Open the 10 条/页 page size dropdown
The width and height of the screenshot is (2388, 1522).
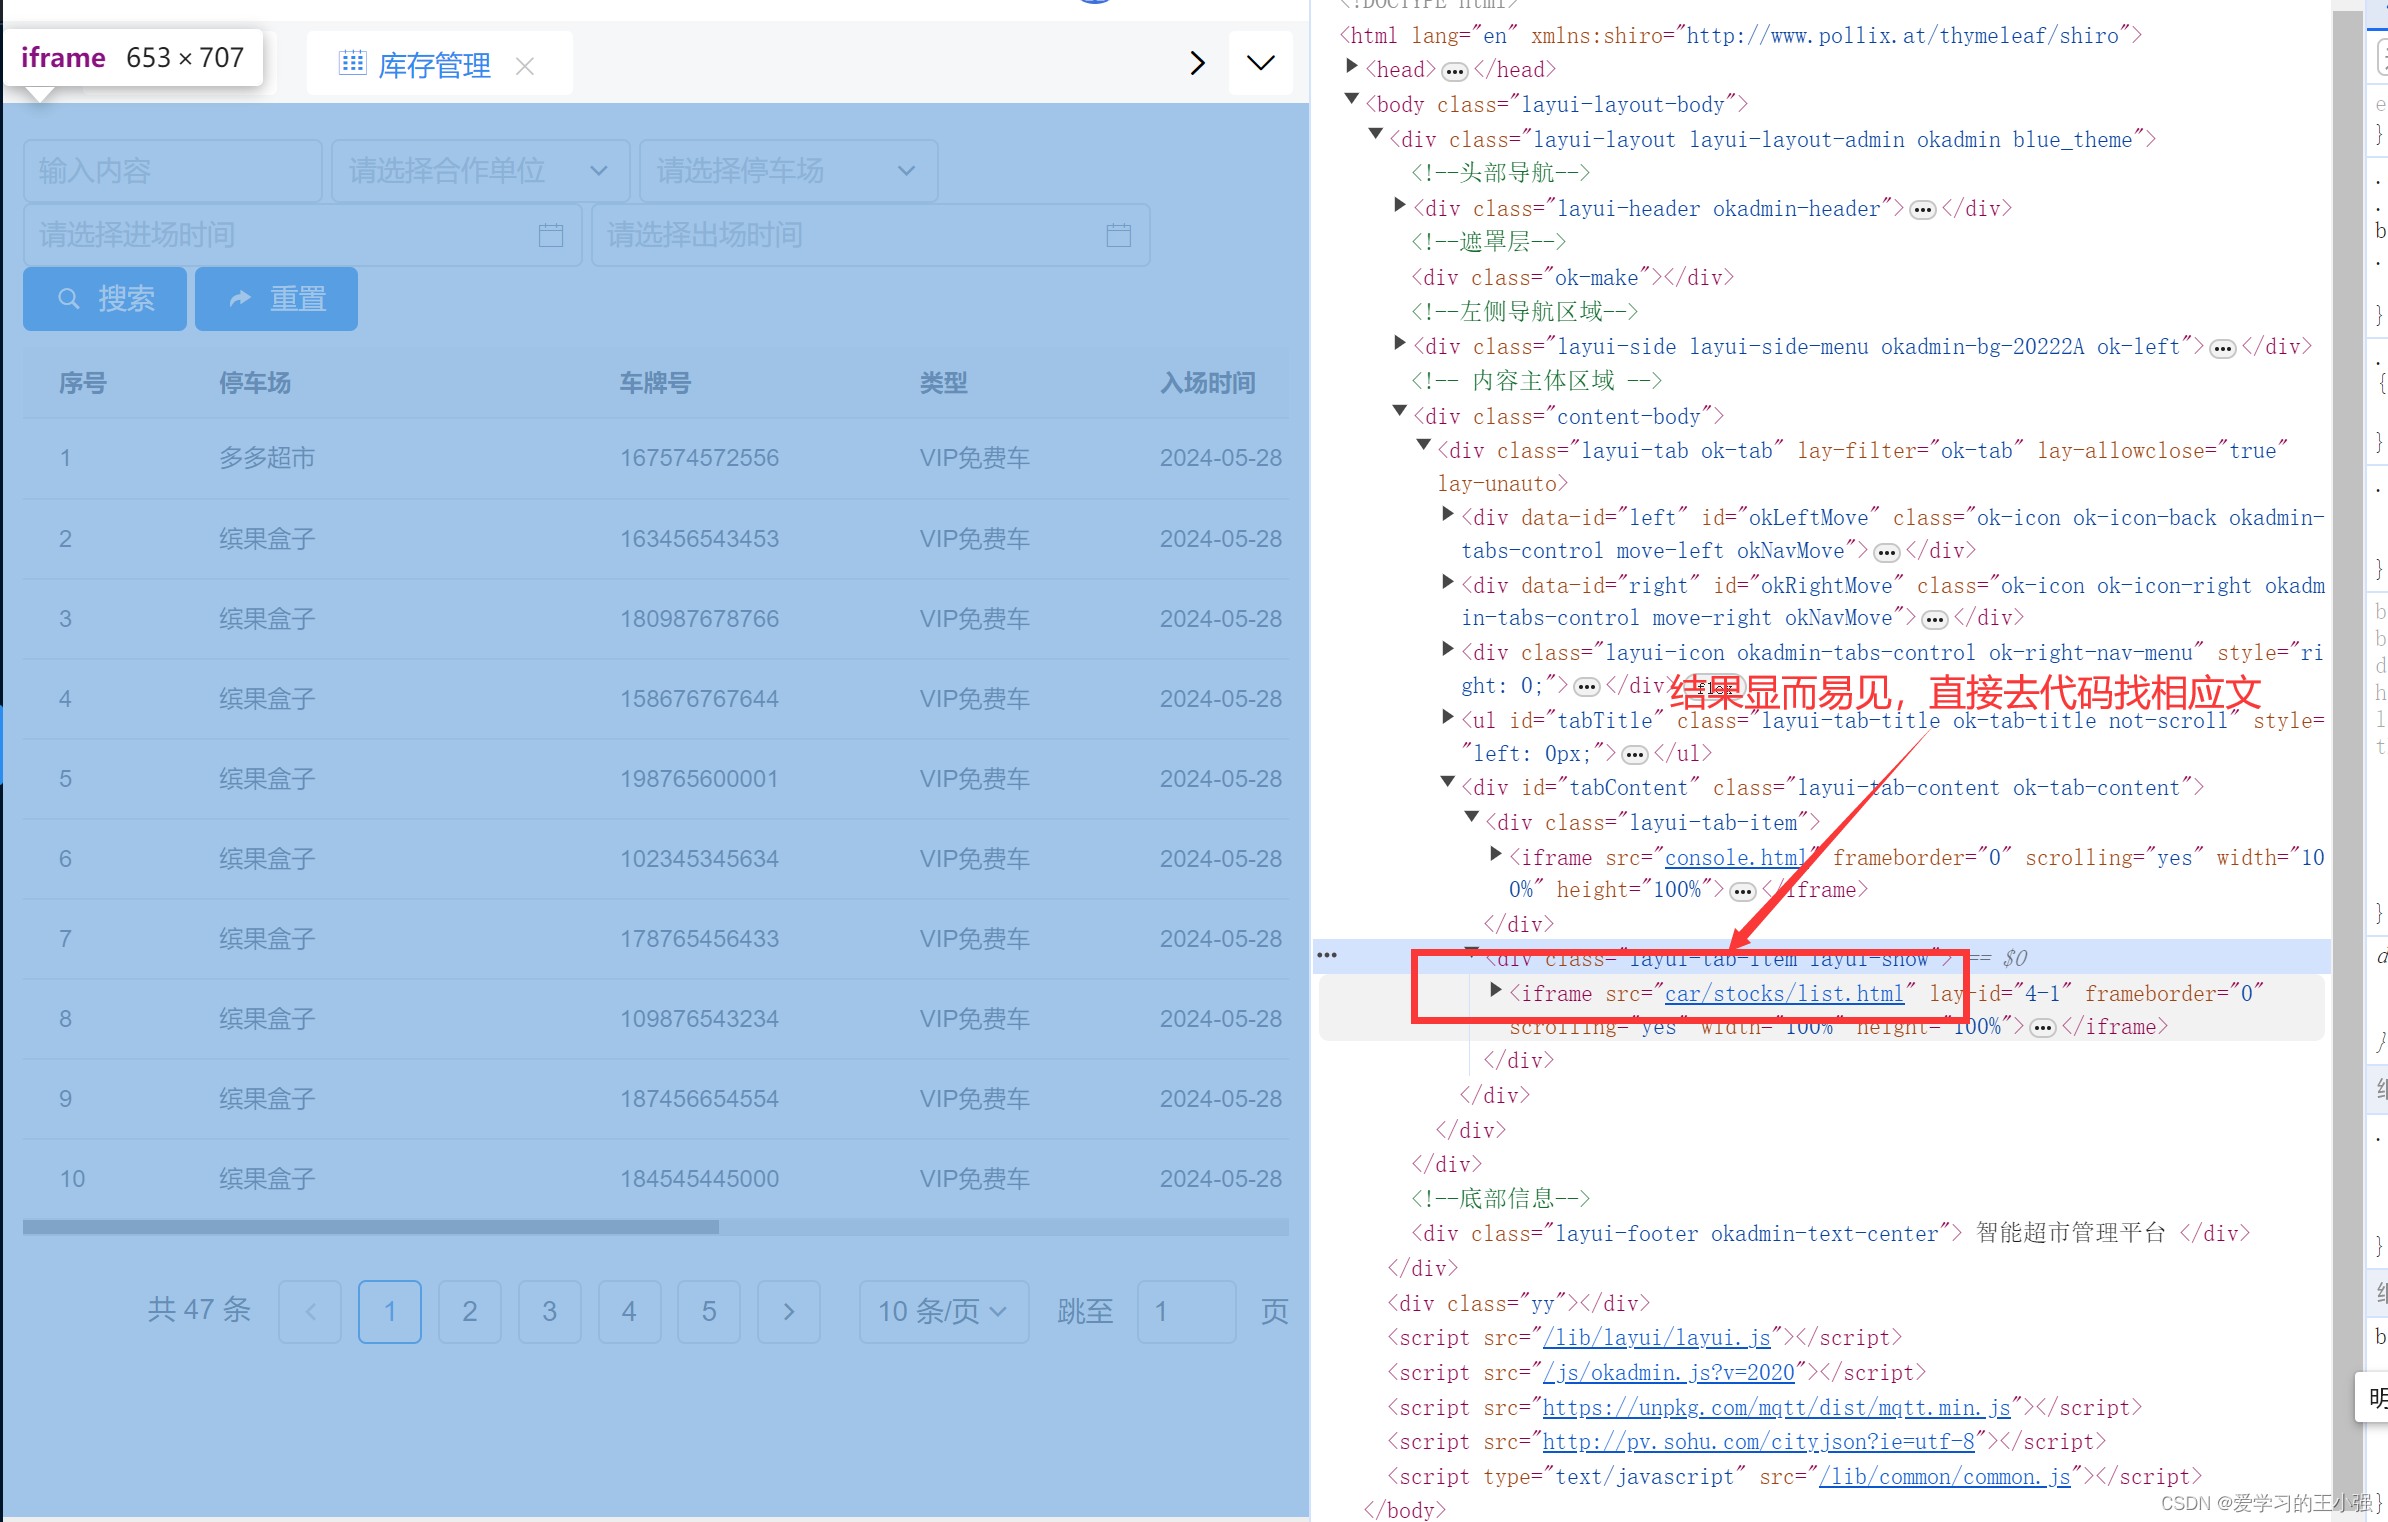tap(944, 1312)
